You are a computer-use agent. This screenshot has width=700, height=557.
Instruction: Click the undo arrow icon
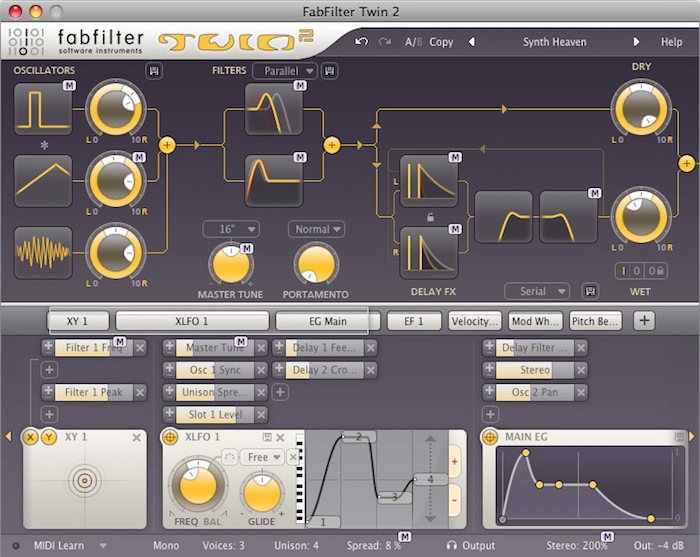(x=361, y=42)
